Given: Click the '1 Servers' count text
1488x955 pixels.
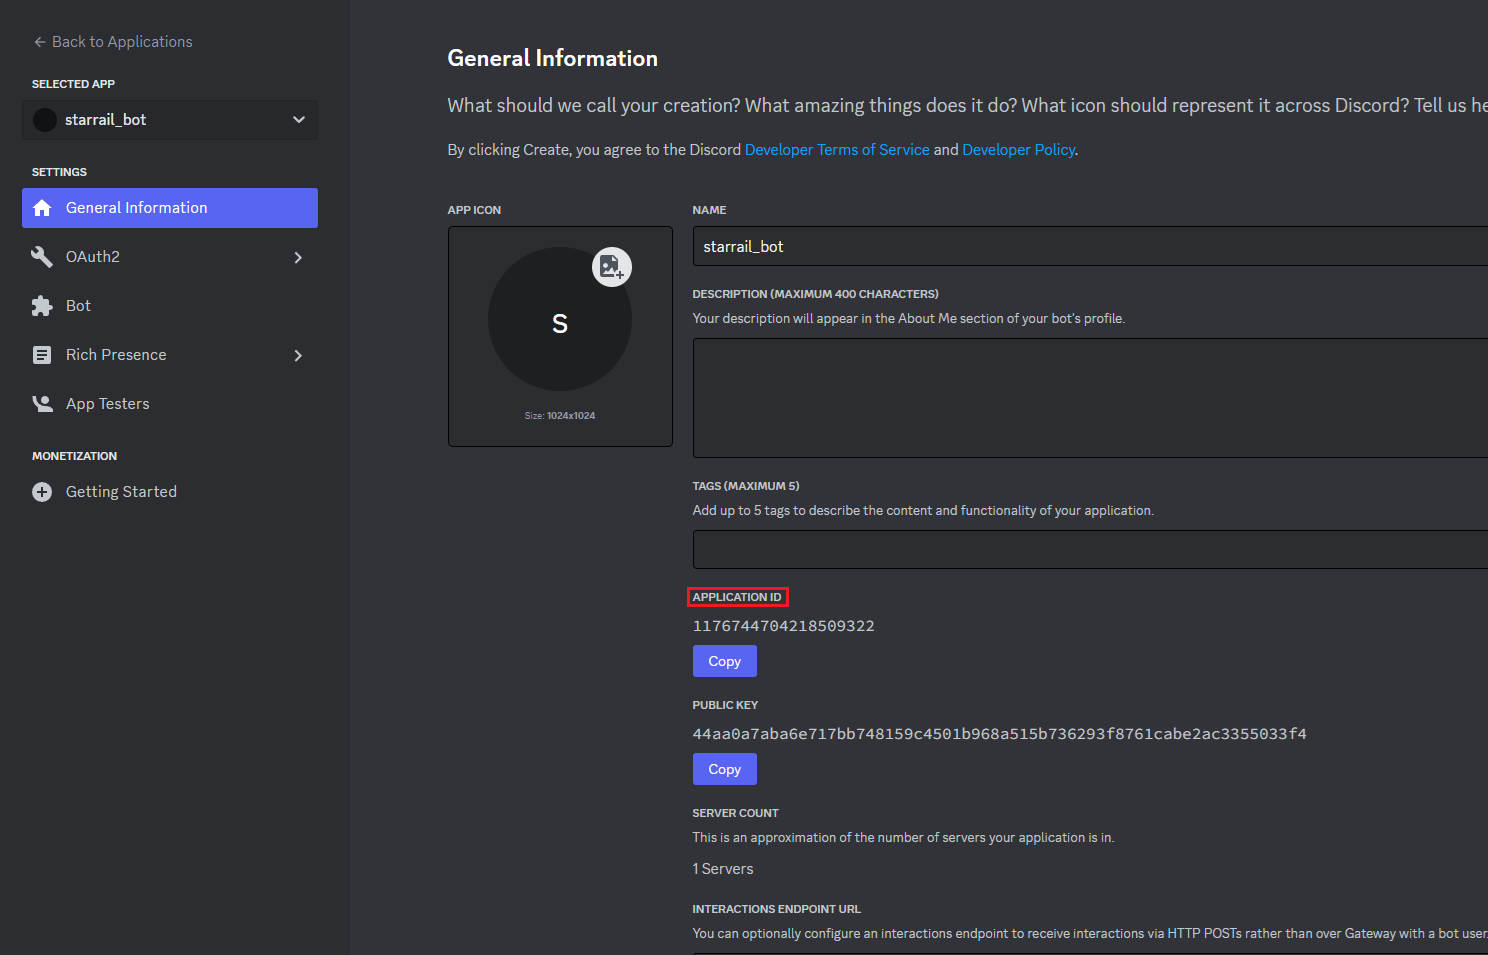Looking at the screenshot, I should coord(723,869).
